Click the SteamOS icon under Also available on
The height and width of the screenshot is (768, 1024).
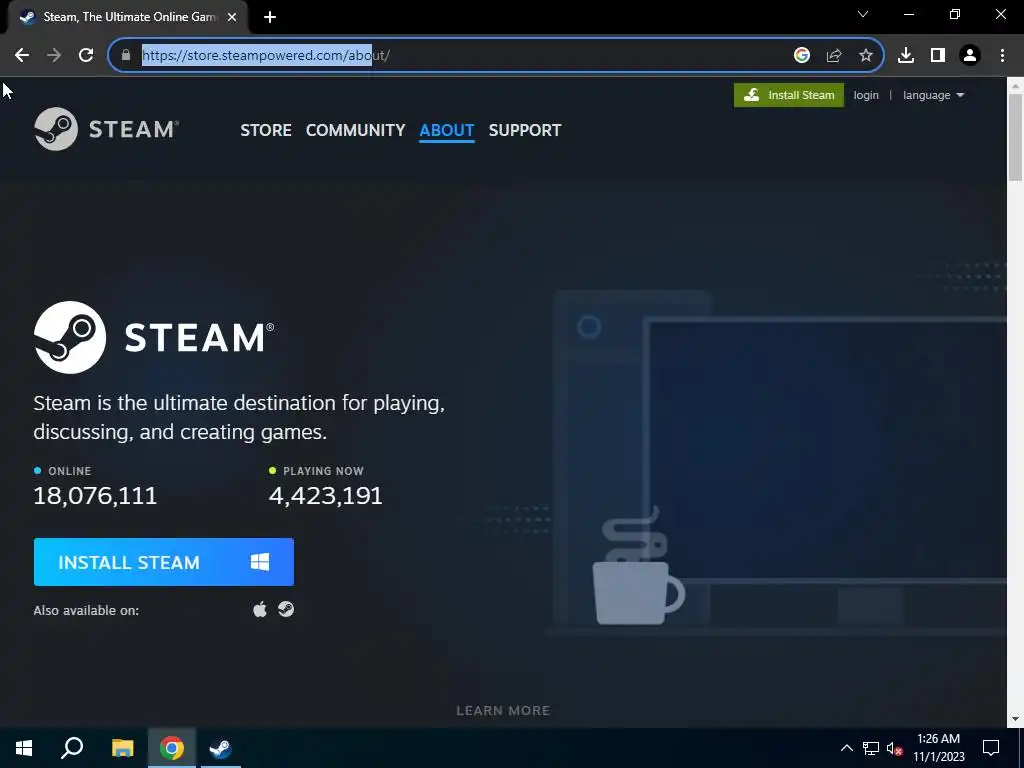(286, 609)
